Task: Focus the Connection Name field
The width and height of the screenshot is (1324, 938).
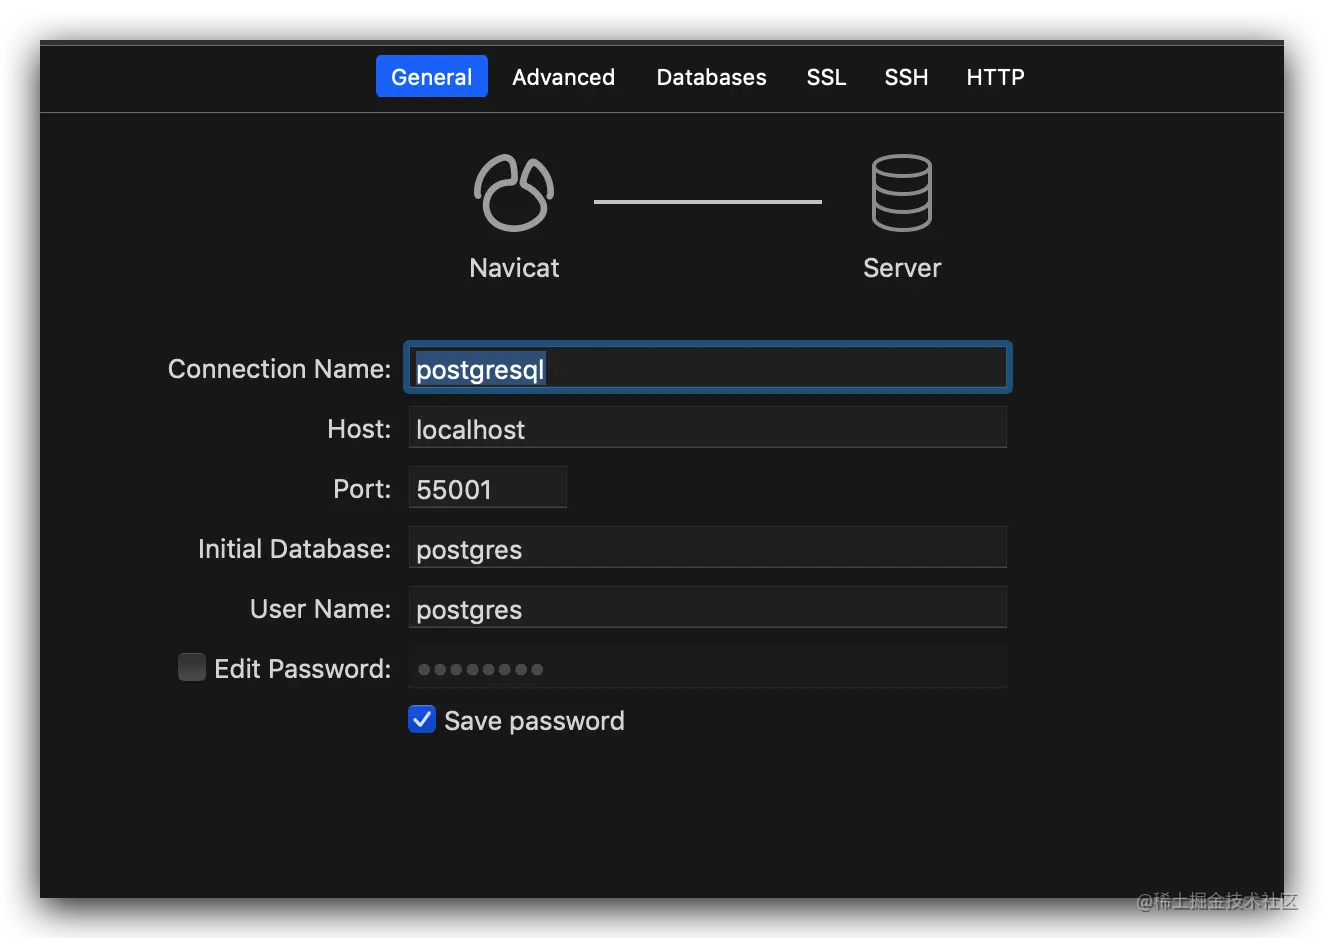Action: [x=708, y=368]
